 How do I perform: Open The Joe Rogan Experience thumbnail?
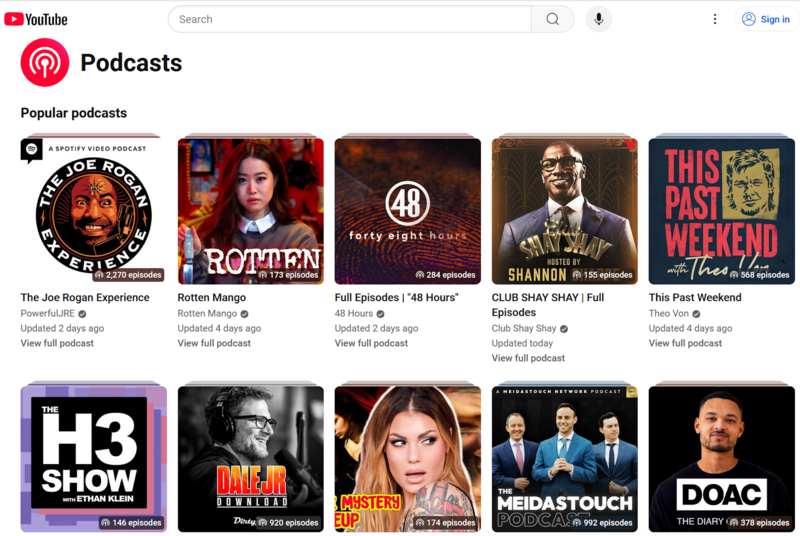tap(93, 211)
